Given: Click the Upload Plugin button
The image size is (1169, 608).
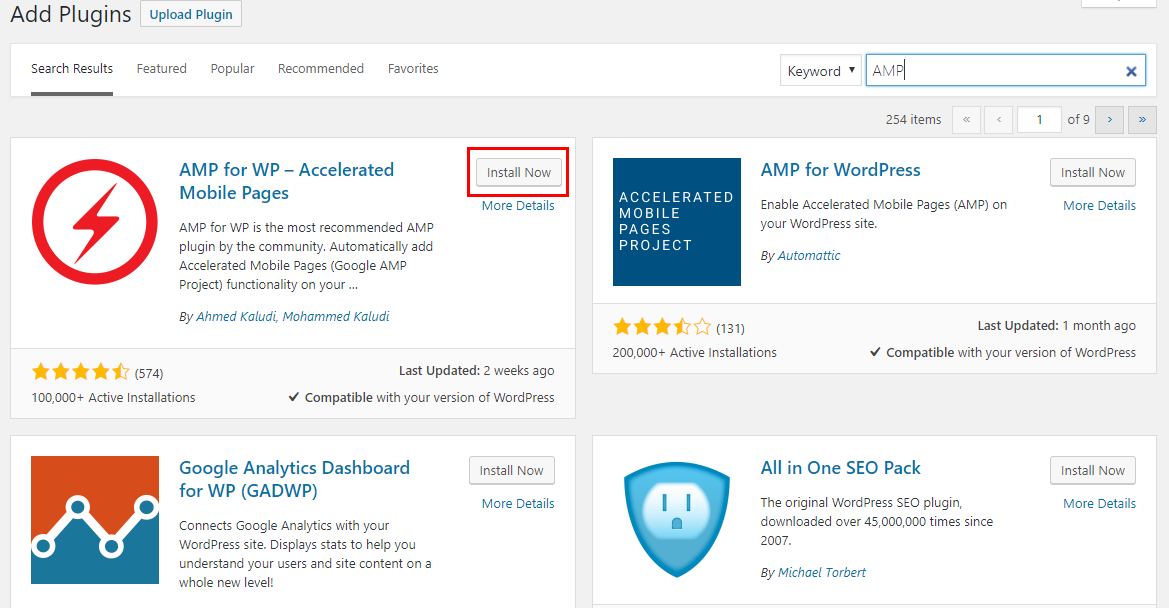Looking at the screenshot, I should [191, 14].
